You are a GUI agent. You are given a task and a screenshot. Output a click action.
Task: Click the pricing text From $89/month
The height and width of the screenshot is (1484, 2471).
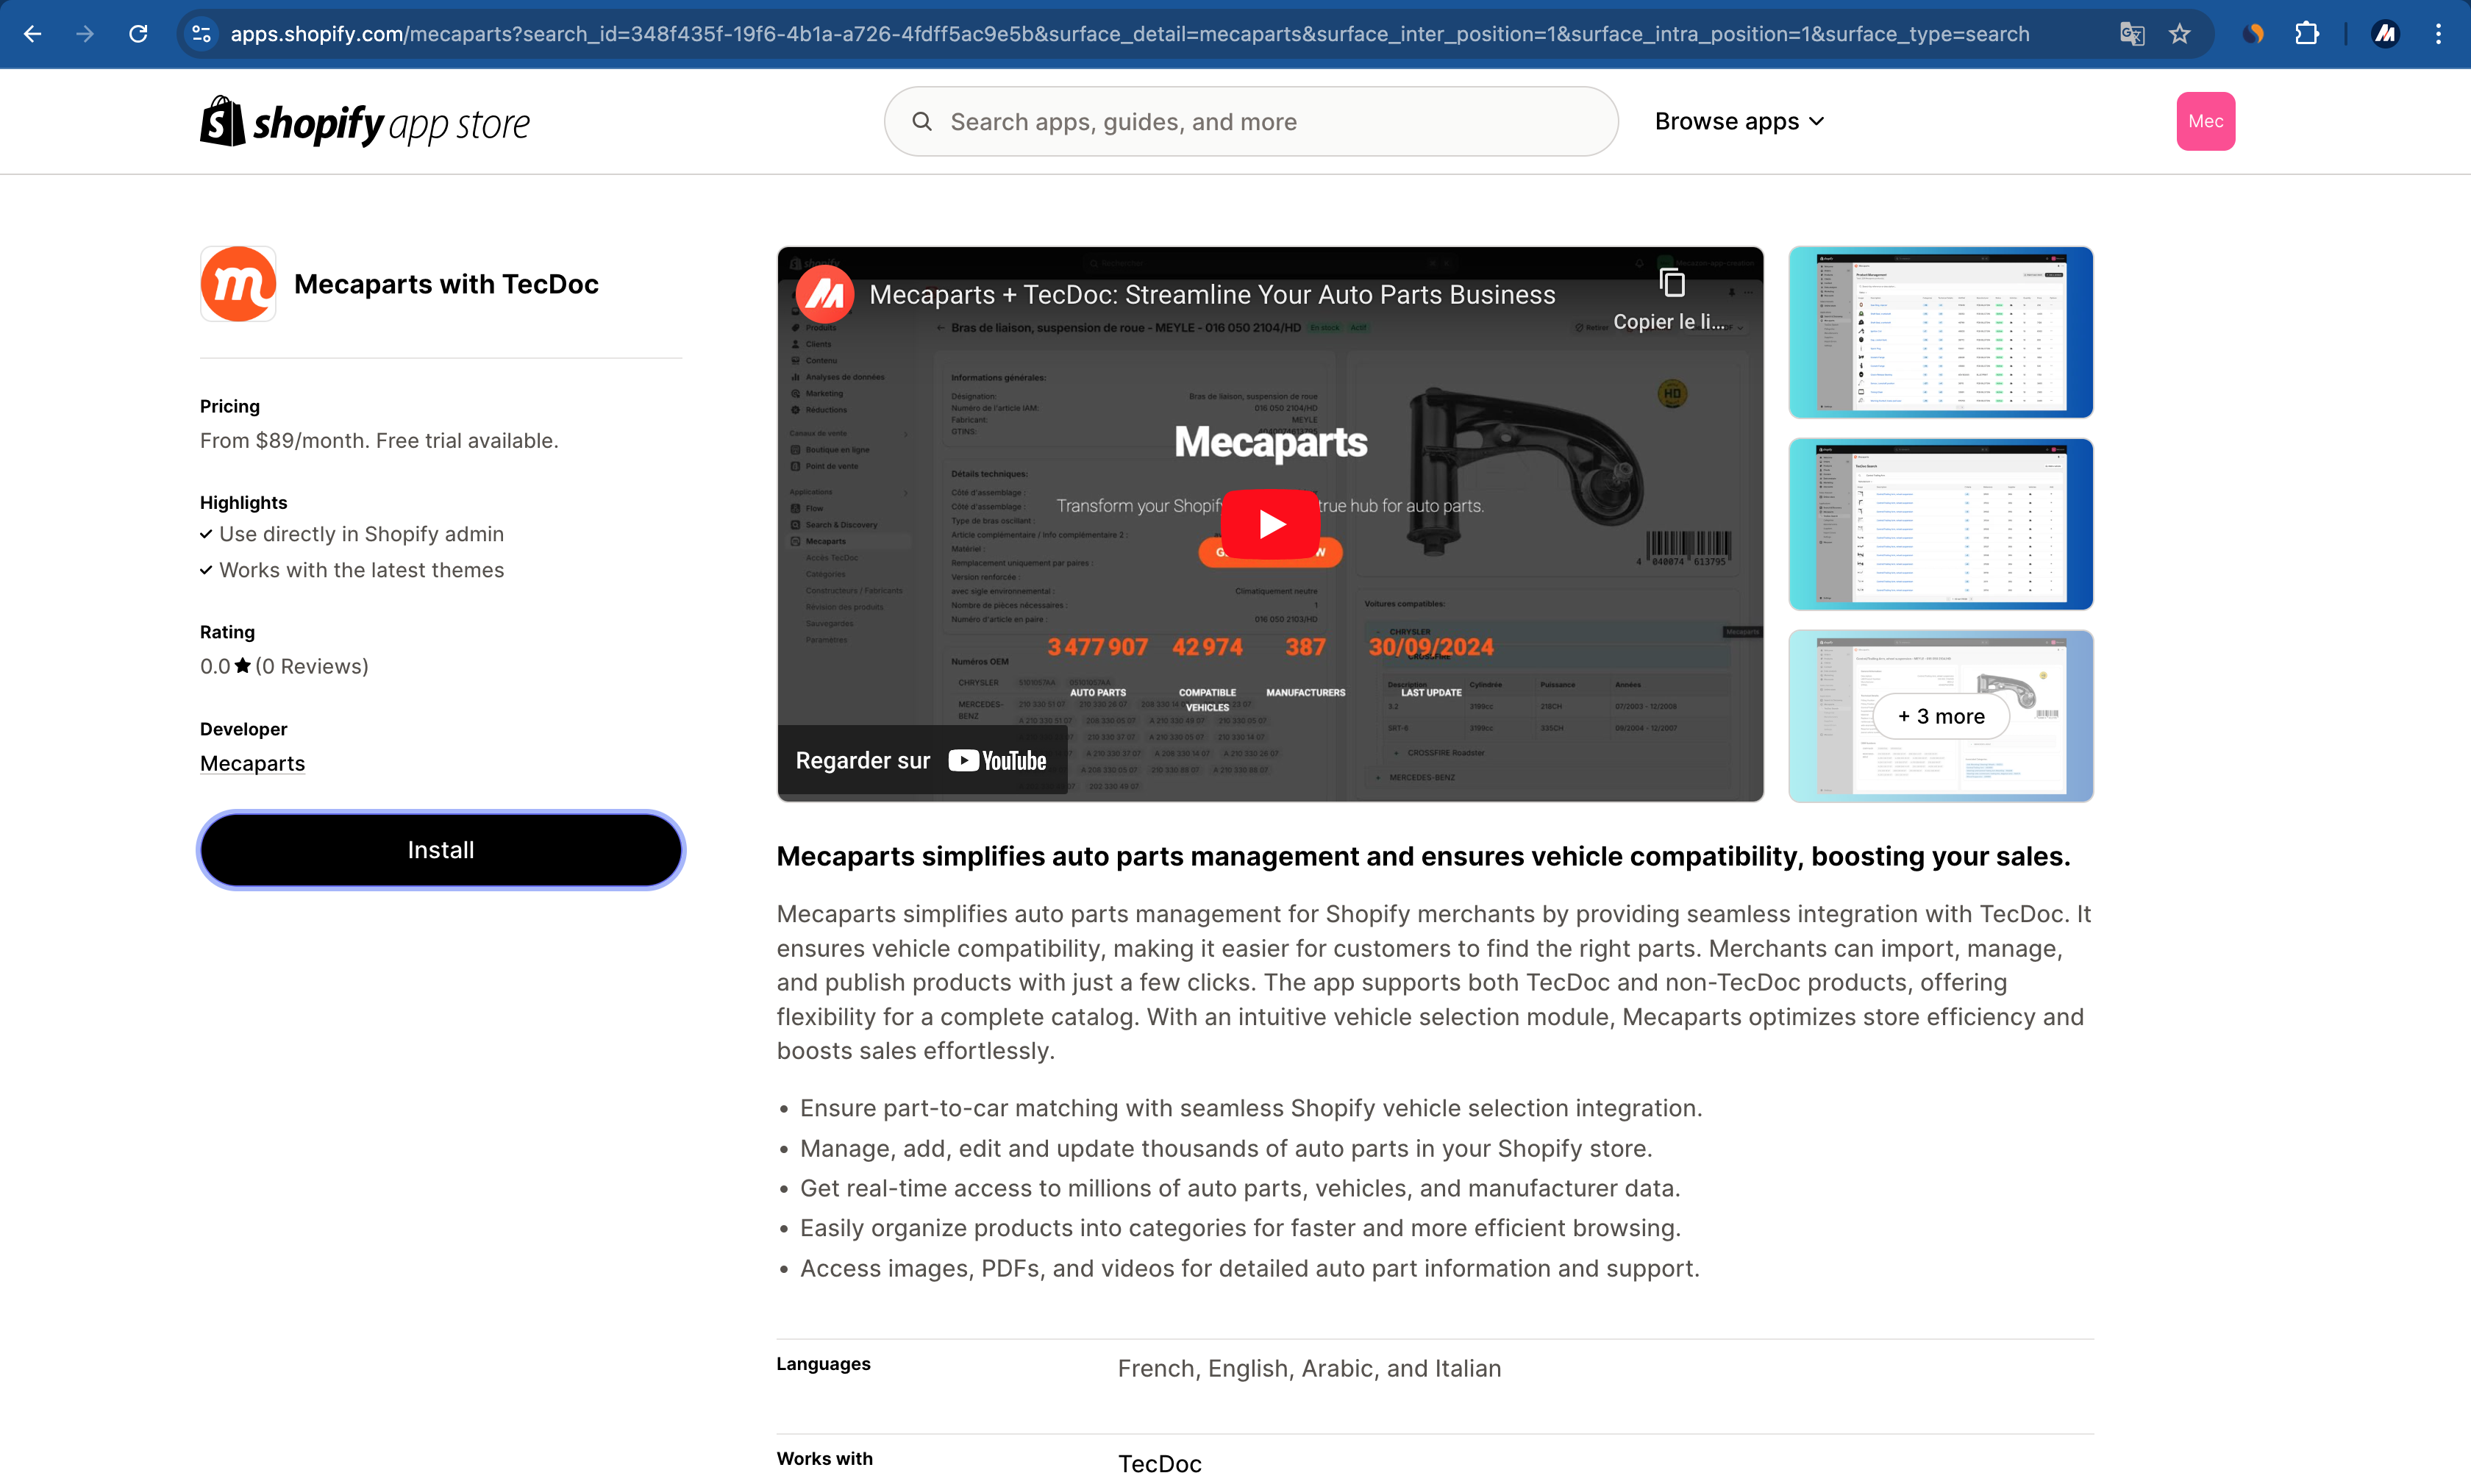point(379,441)
